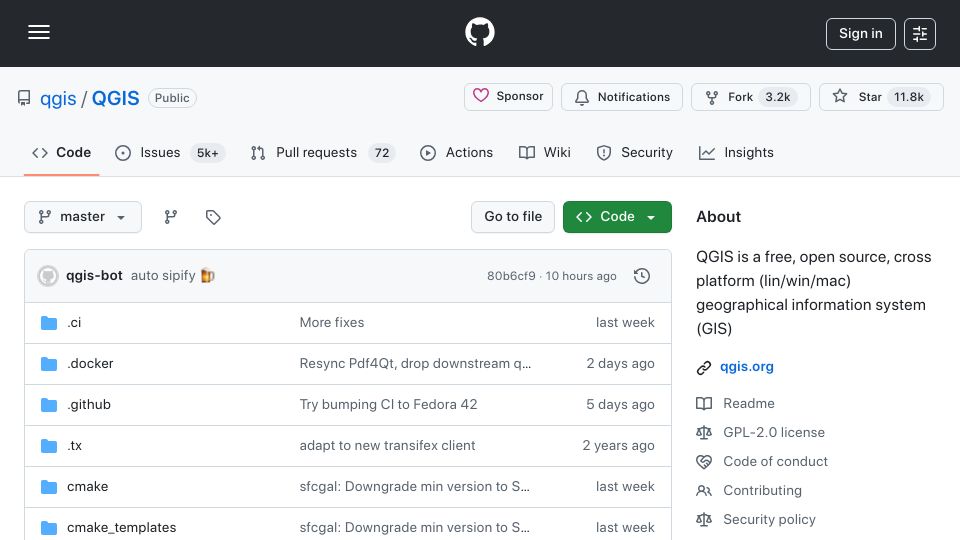This screenshot has height=540, width=960.
Task: Open the Wiki tab
Action: (x=544, y=152)
